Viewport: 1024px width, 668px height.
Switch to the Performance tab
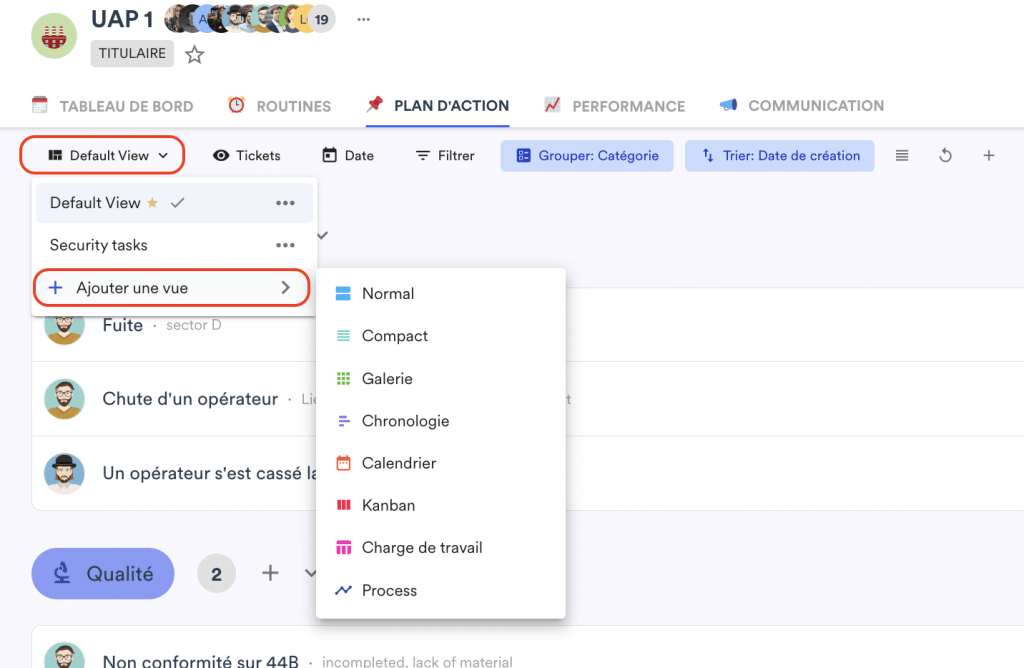point(615,105)
